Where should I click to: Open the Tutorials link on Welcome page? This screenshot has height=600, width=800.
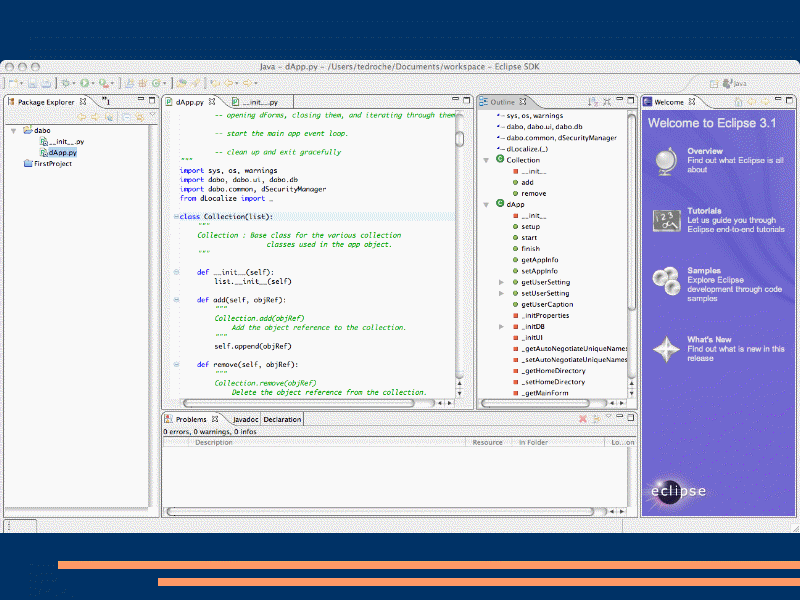tap(704, 211)
